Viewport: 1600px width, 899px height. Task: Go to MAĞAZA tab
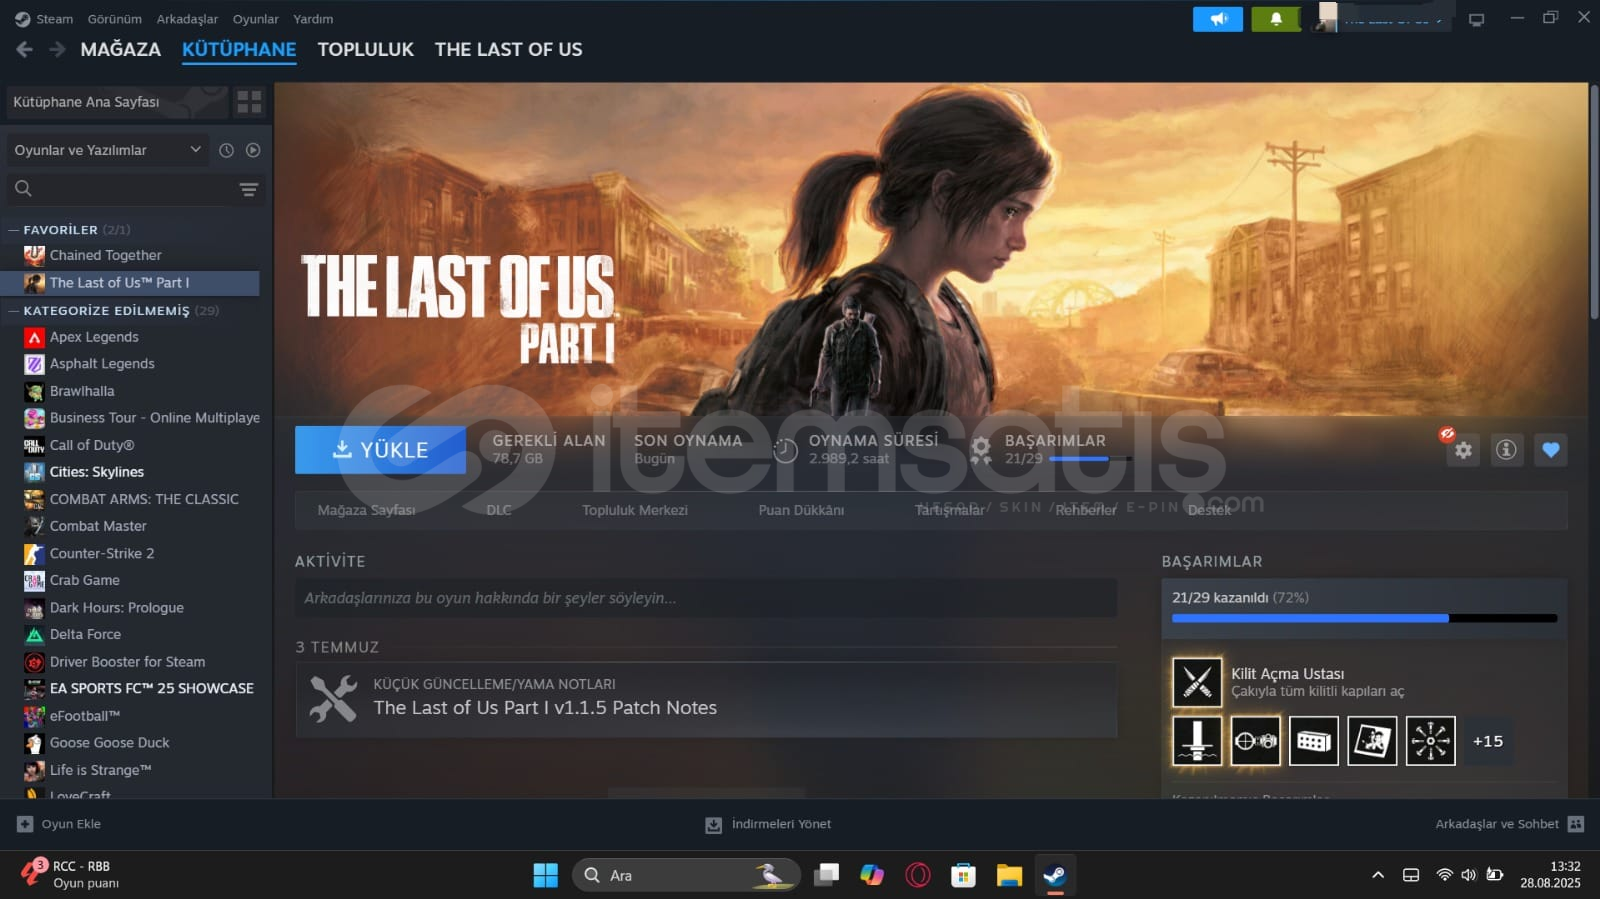point(121,49)
